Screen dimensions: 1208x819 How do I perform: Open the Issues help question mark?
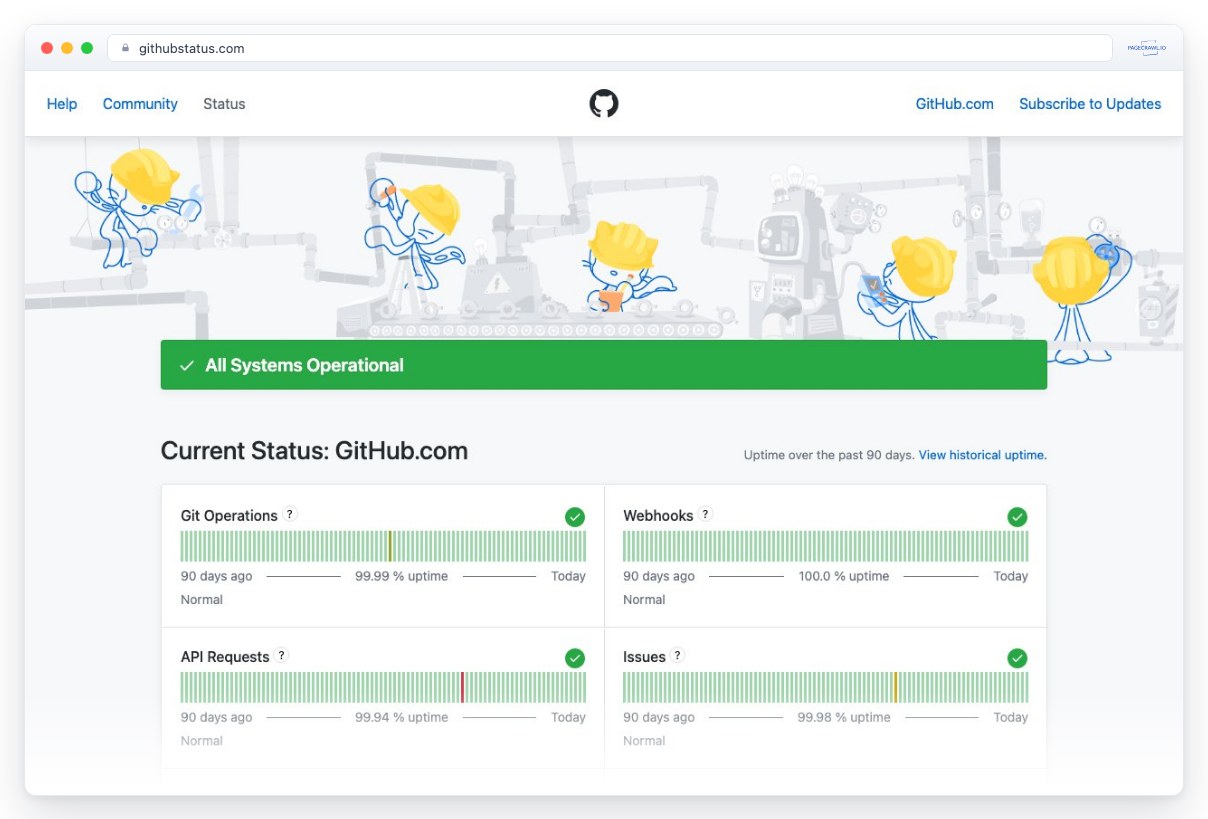tap(678, 656)
